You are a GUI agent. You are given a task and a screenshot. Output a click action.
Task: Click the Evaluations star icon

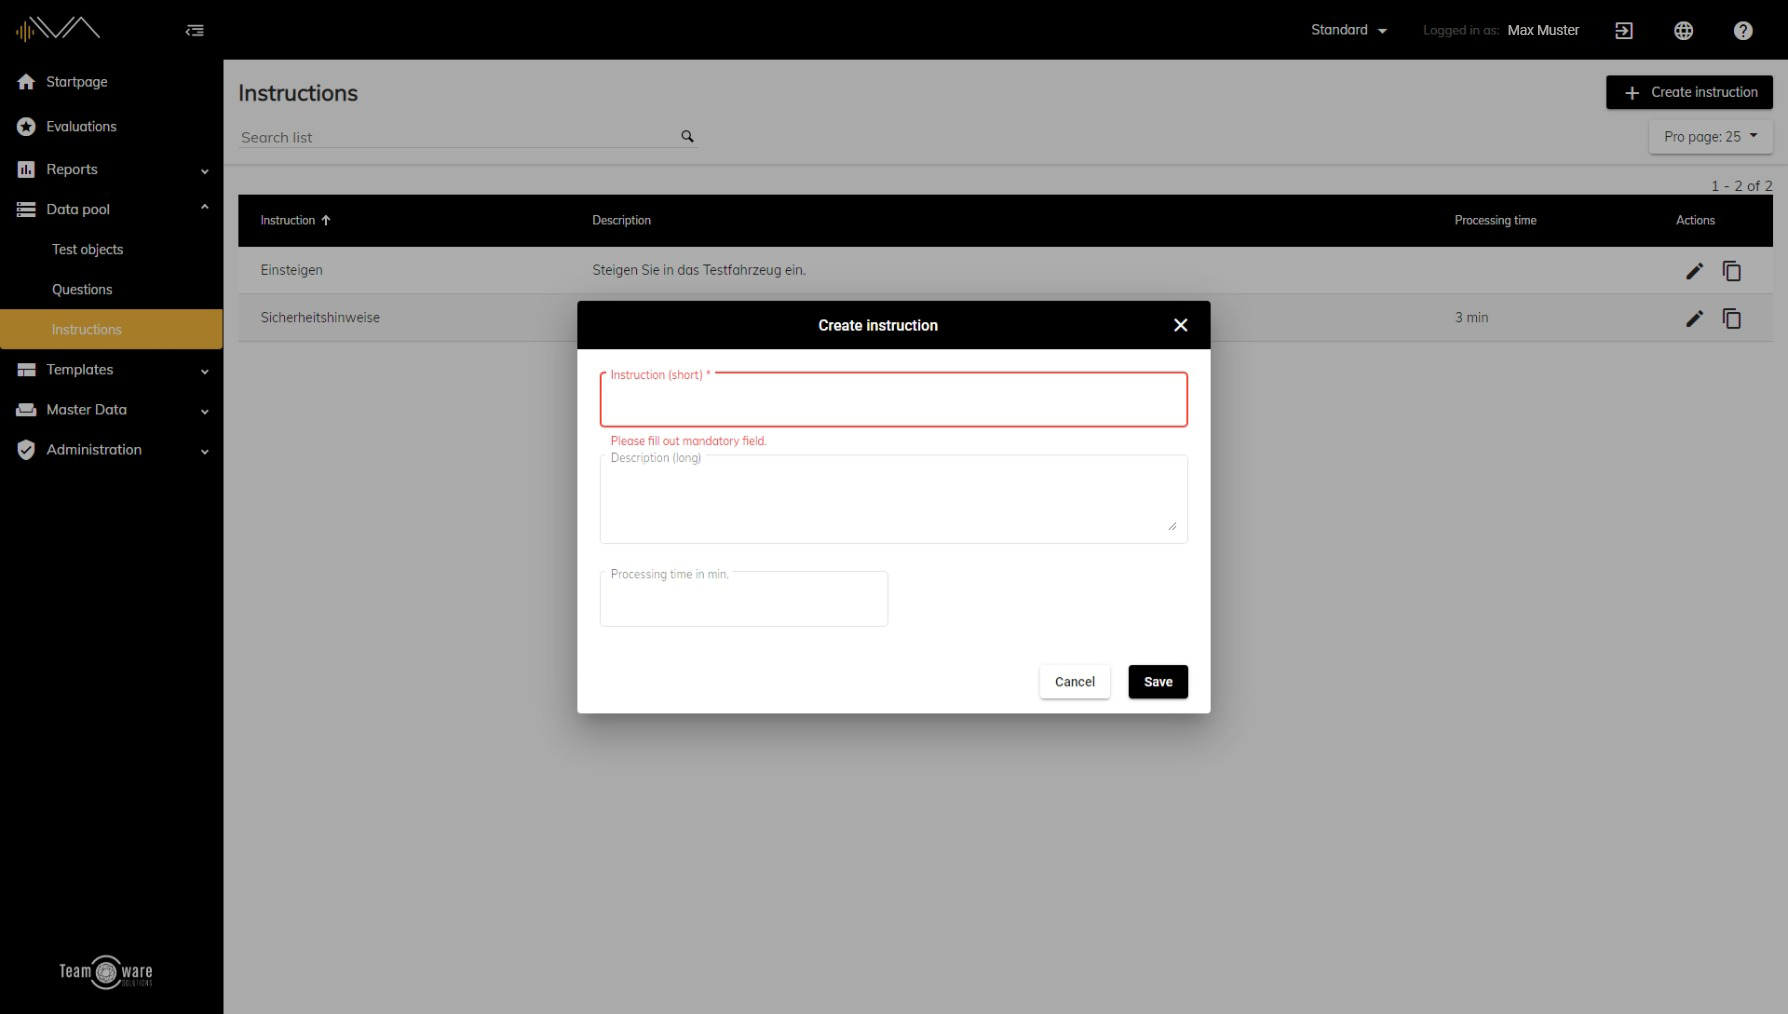(26, 126)
